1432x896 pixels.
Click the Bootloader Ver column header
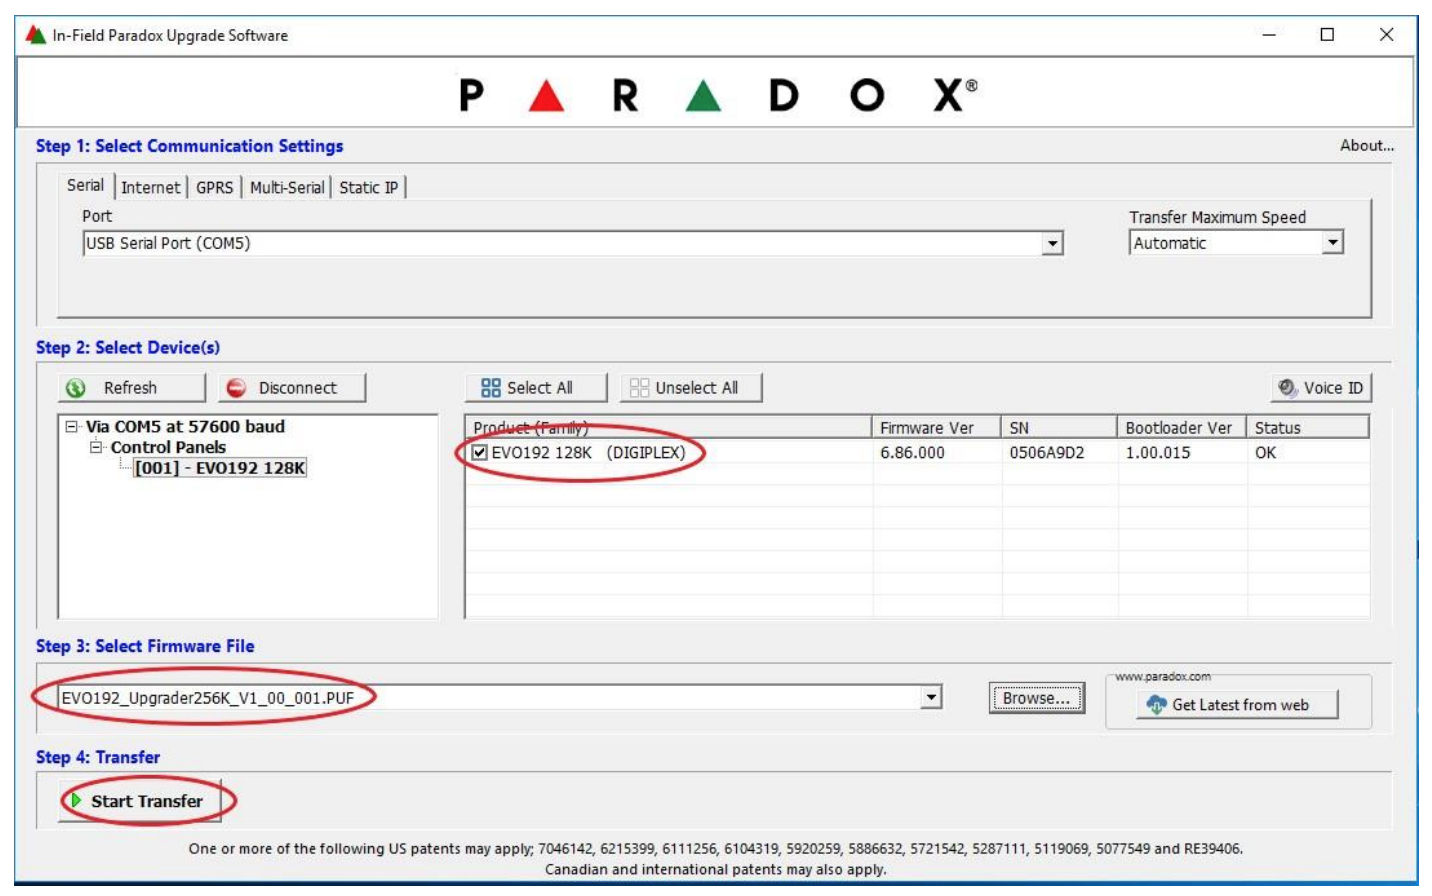(x=1182, y=428)
